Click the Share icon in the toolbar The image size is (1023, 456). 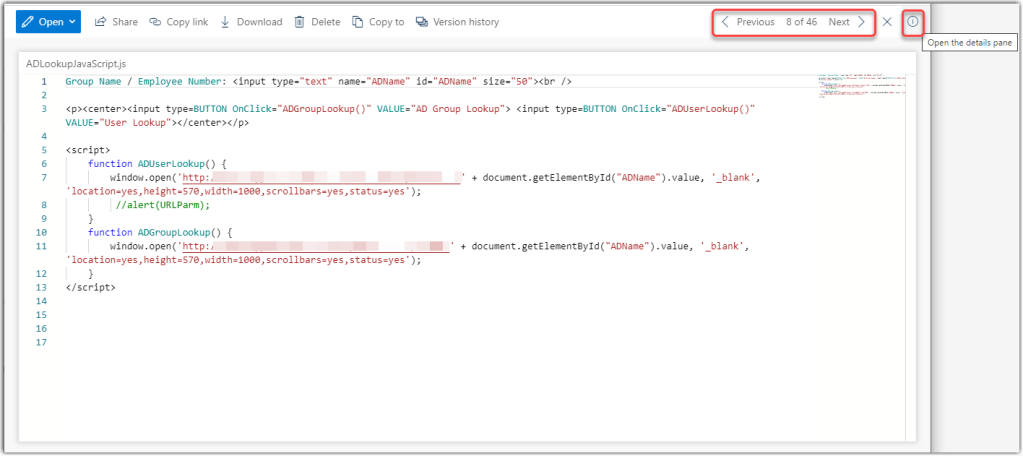pos(101,22)
